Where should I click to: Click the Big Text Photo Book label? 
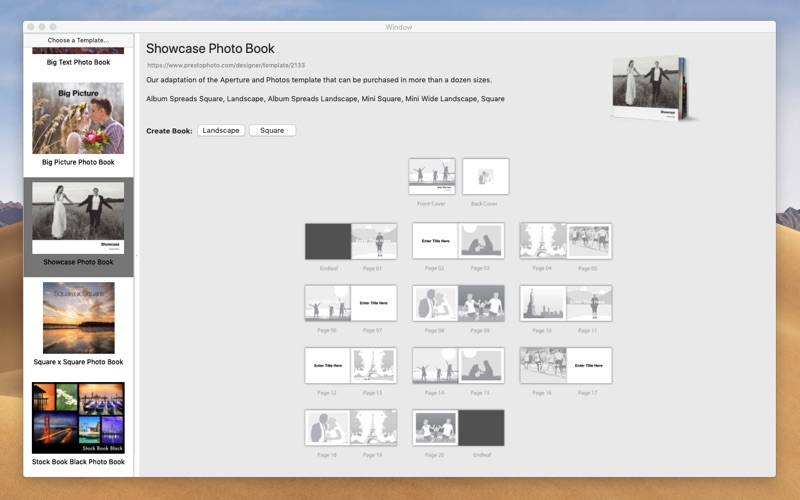point(78,62)
